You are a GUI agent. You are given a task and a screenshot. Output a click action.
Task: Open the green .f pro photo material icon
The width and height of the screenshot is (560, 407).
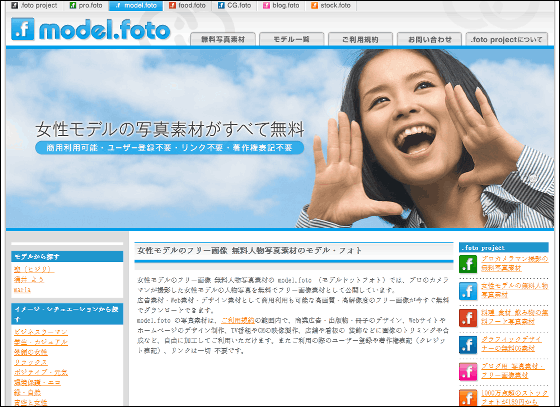click(468, 264)
